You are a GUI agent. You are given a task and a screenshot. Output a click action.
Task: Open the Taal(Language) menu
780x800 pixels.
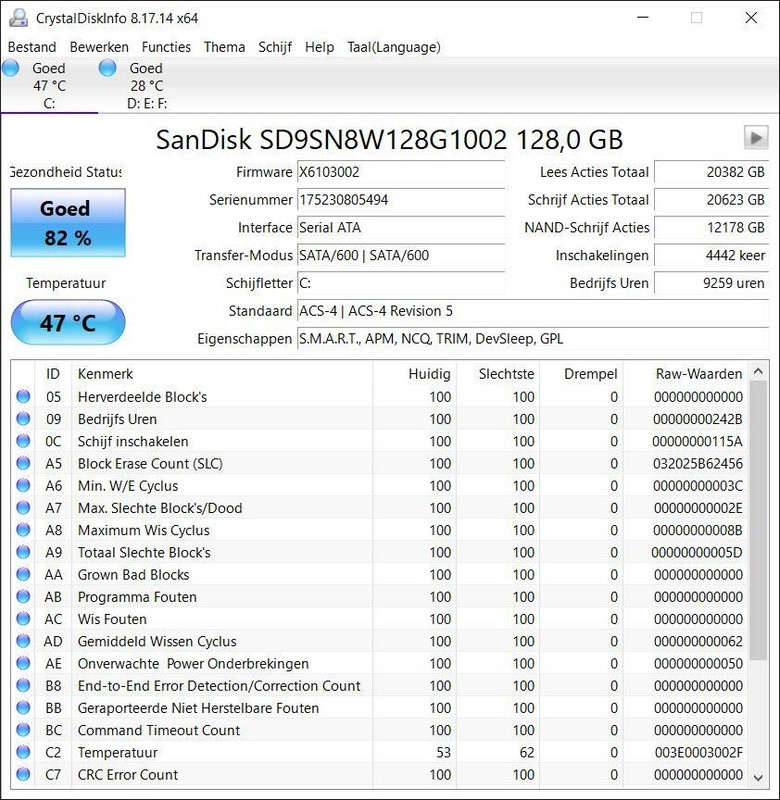coord(393,47)
